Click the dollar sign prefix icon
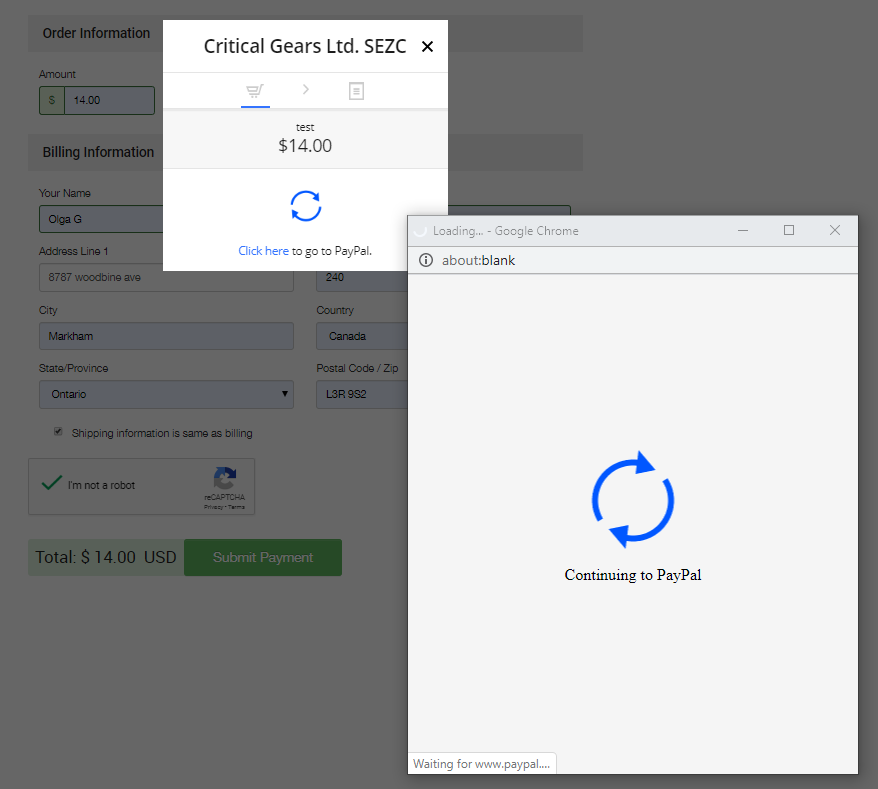 (x=52, y=100)
